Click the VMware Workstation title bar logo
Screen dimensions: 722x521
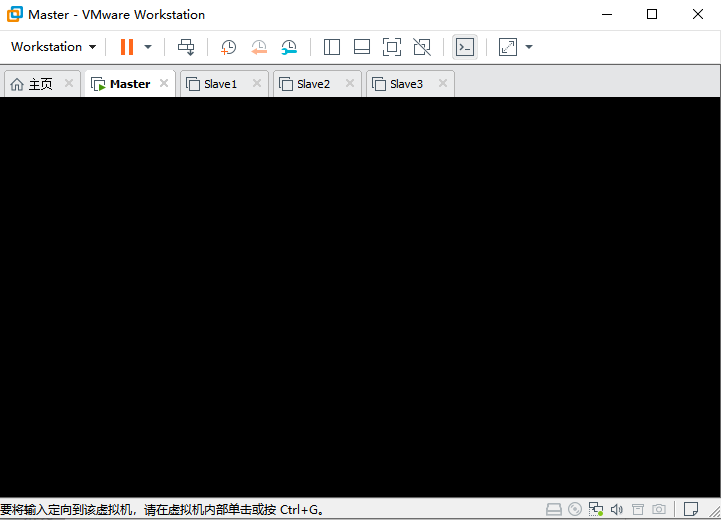pyautogui.click(x=15, y=14)
